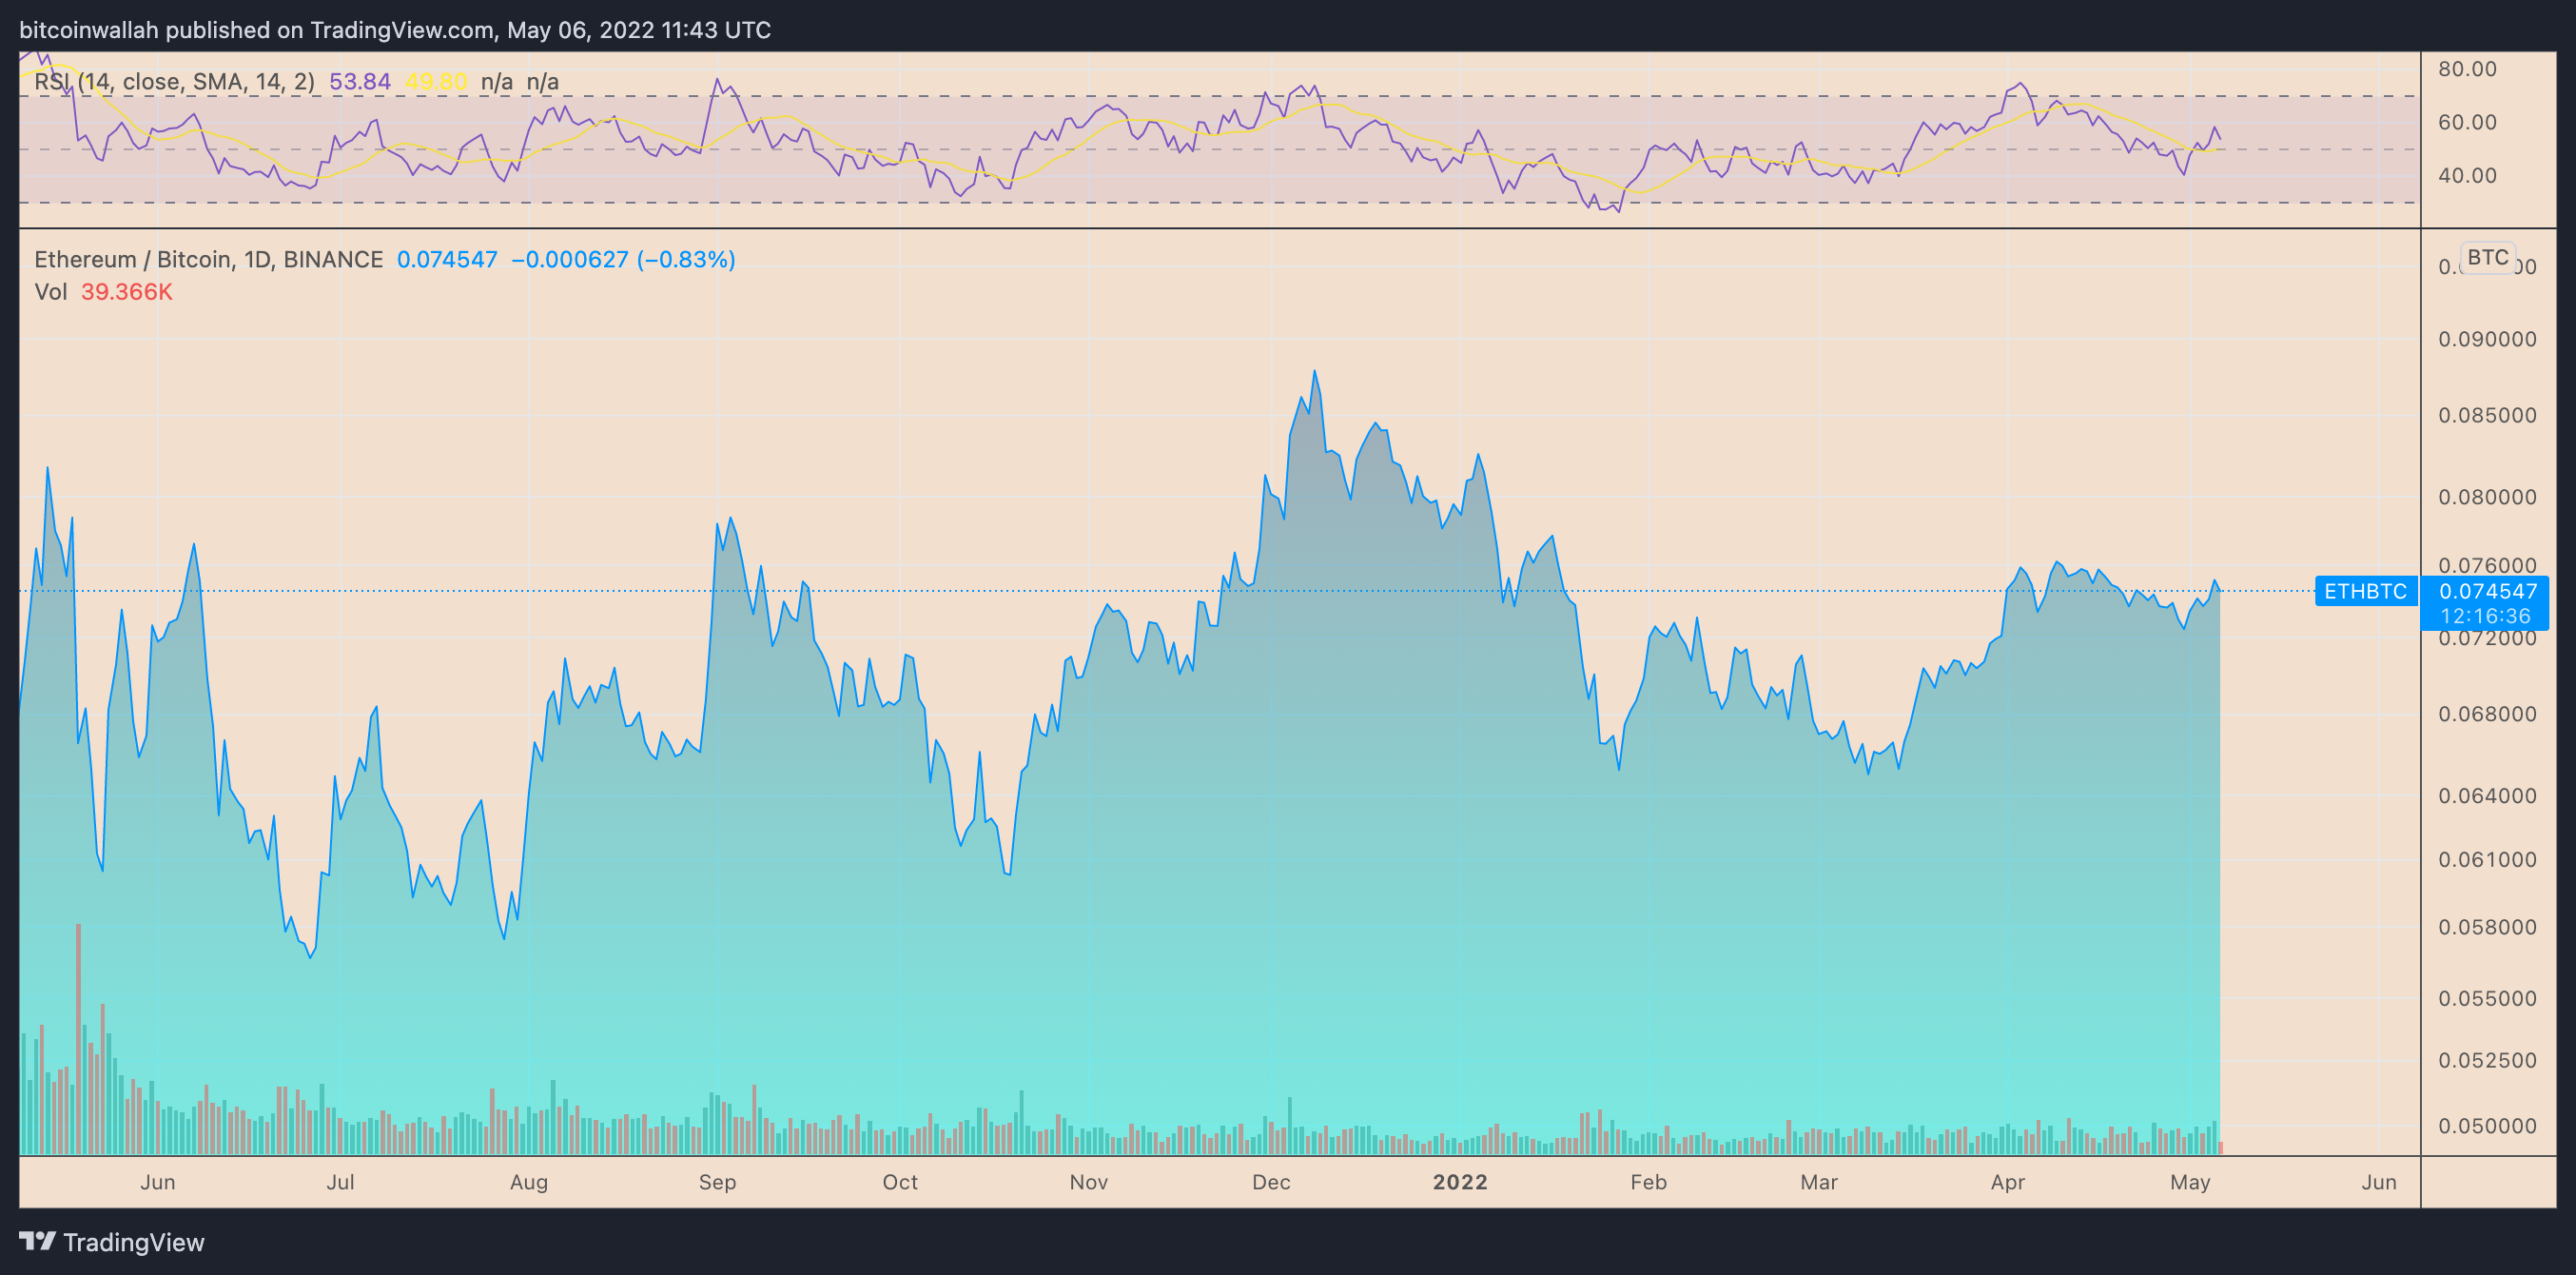Click the Feb label on the time axis
Image resolution: width=2576 pixels, height=1275 pixels.
click(1649, 1182)
